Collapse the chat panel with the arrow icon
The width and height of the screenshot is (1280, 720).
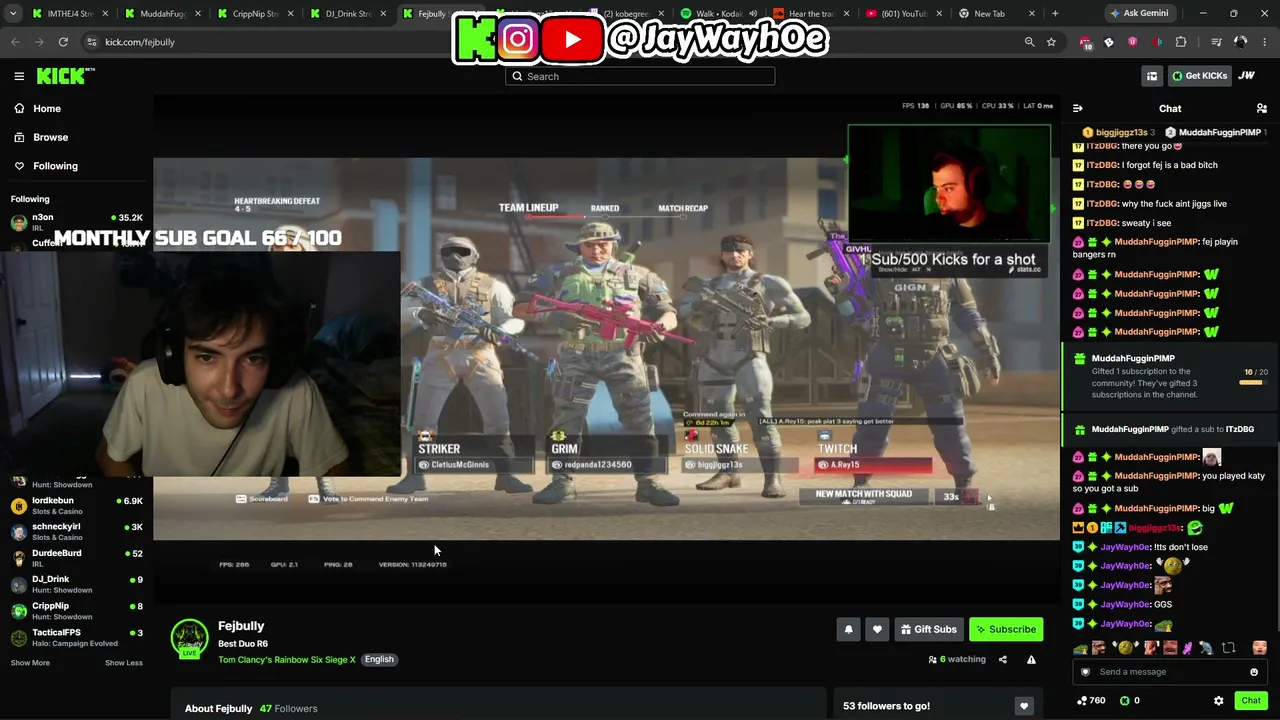[x=1078, y=108]
